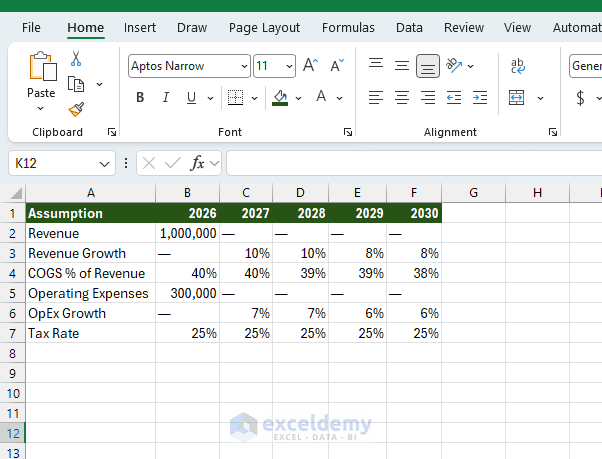Expand orientation options arrow
Viewport: 602px width, 459px height.
coord(470,66)
